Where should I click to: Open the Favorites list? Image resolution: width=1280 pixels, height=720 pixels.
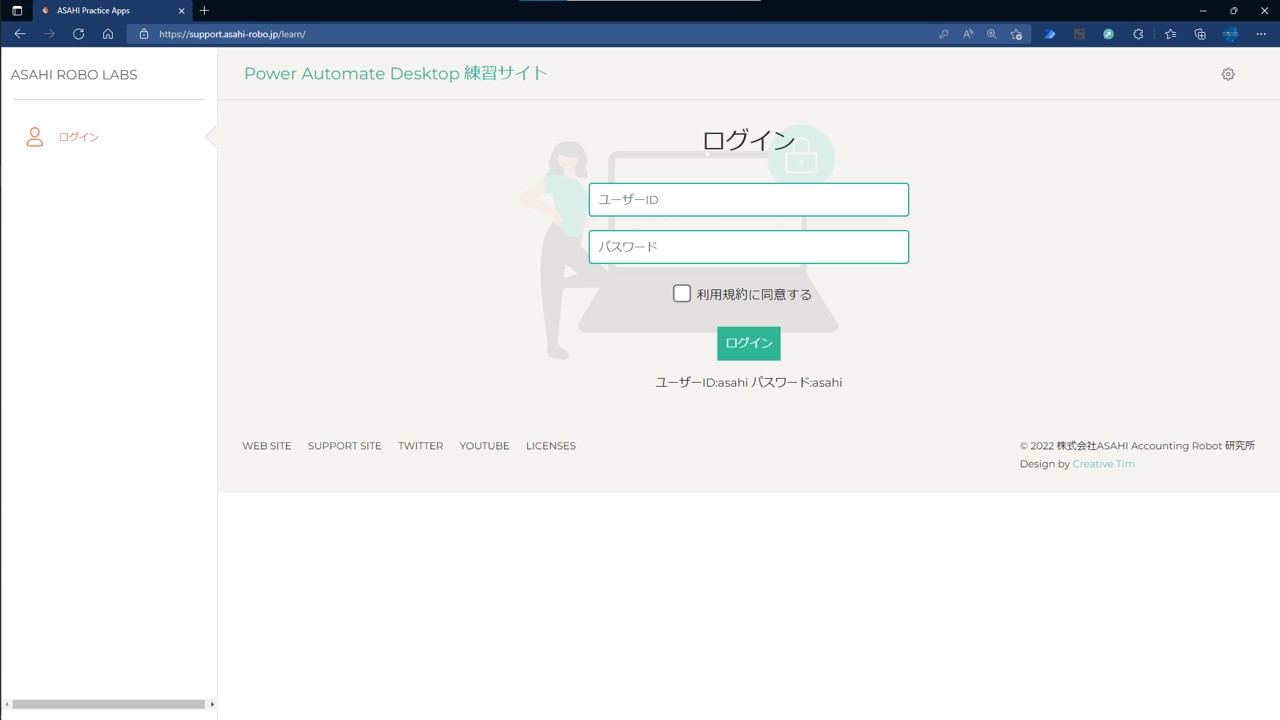coord(1171,34)
